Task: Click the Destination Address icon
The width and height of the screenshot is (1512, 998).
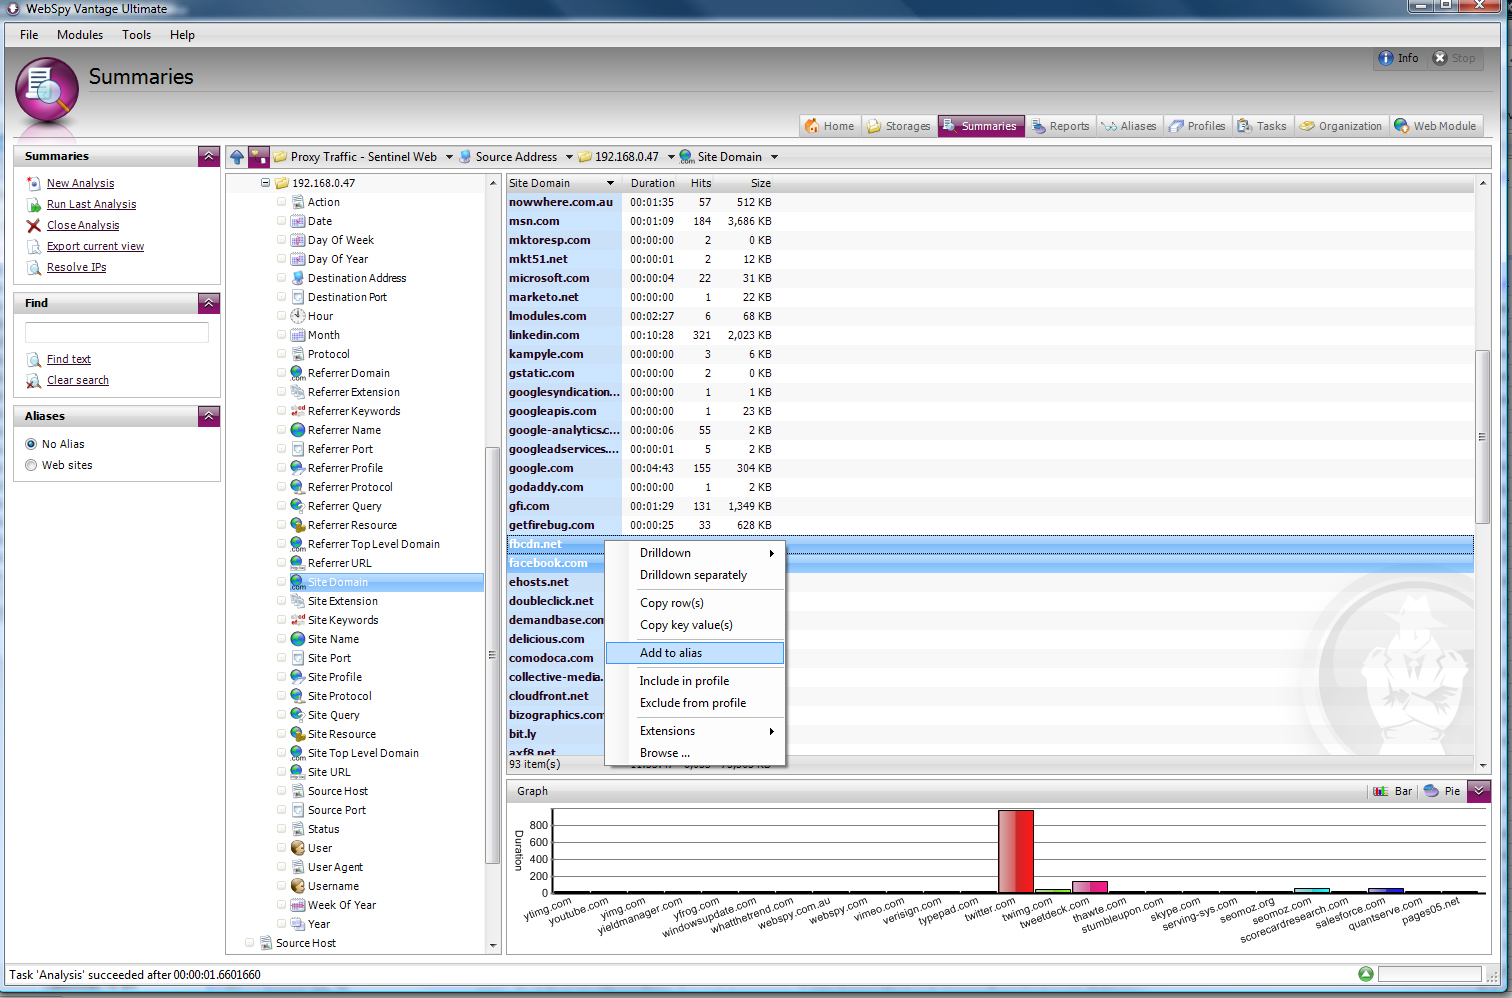Action: pos(298,278)
